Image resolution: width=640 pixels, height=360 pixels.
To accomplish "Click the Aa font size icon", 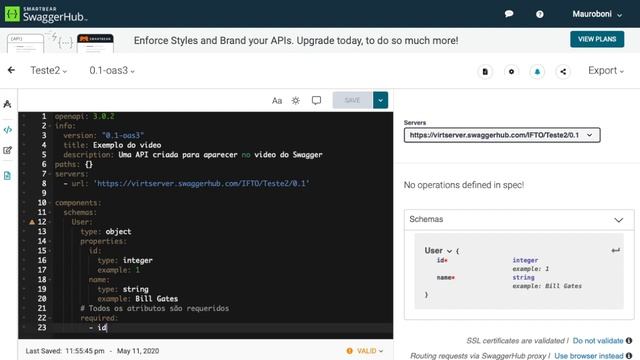I will point(277,100).
